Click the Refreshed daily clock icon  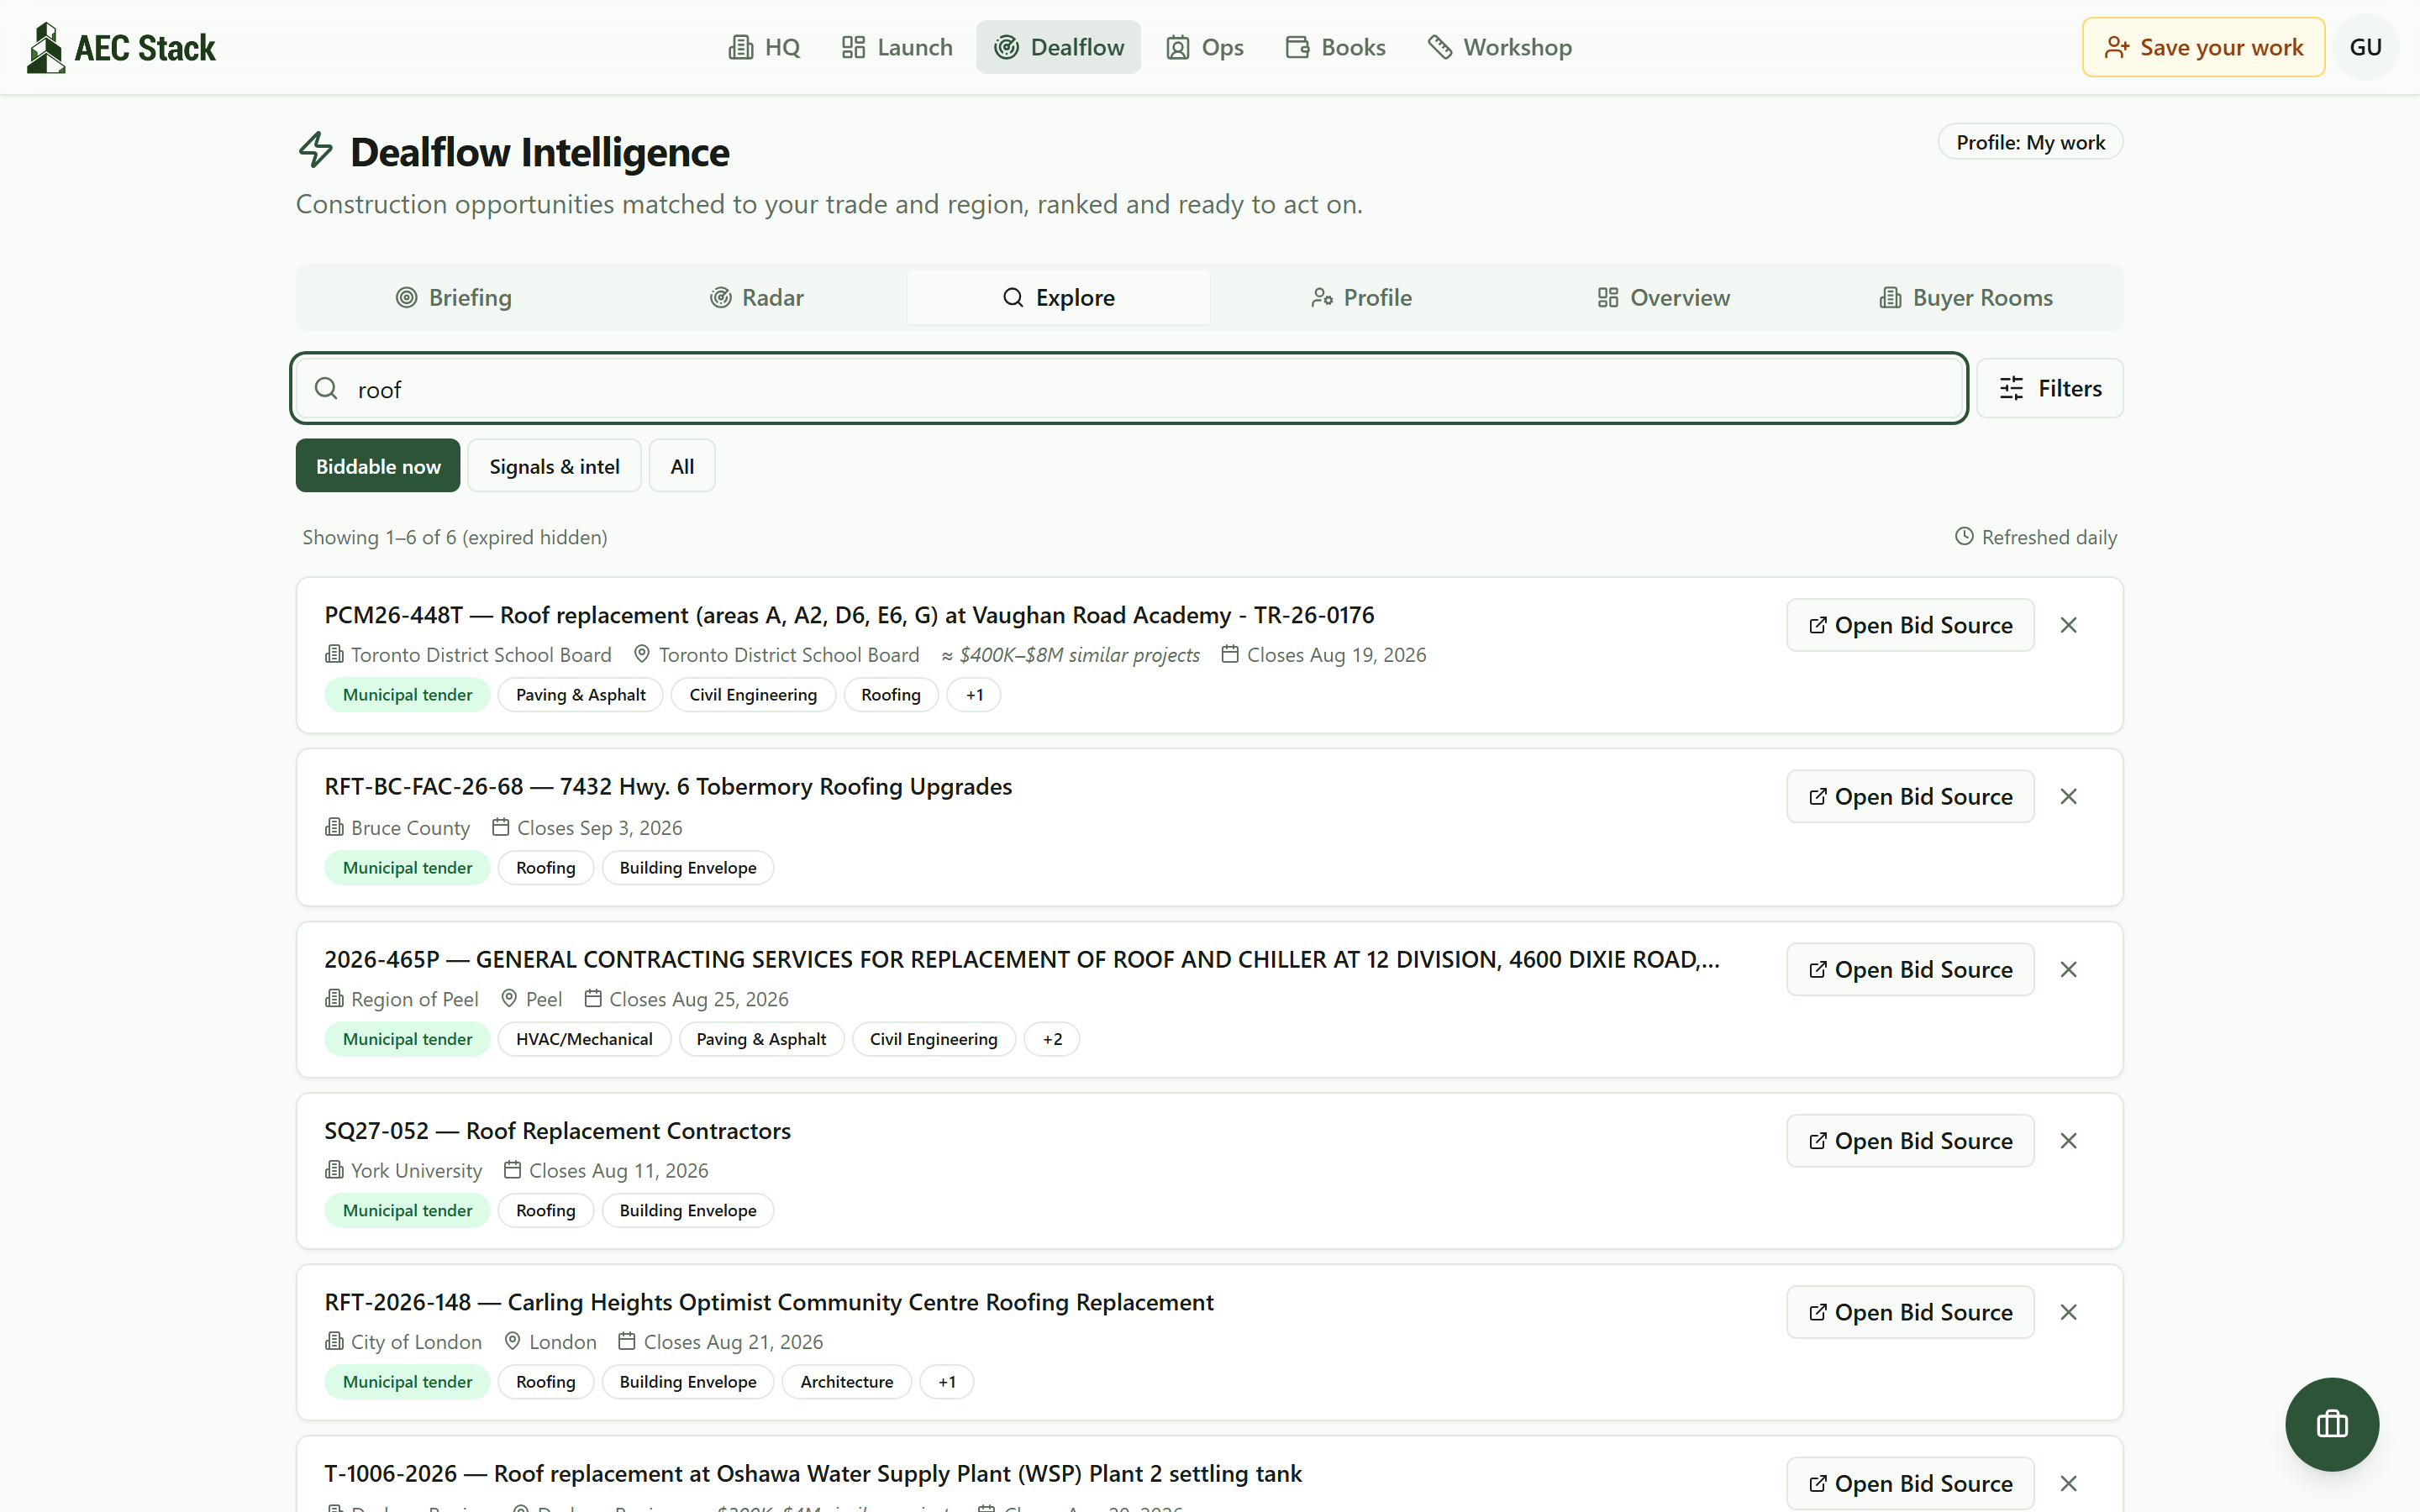1964,537
